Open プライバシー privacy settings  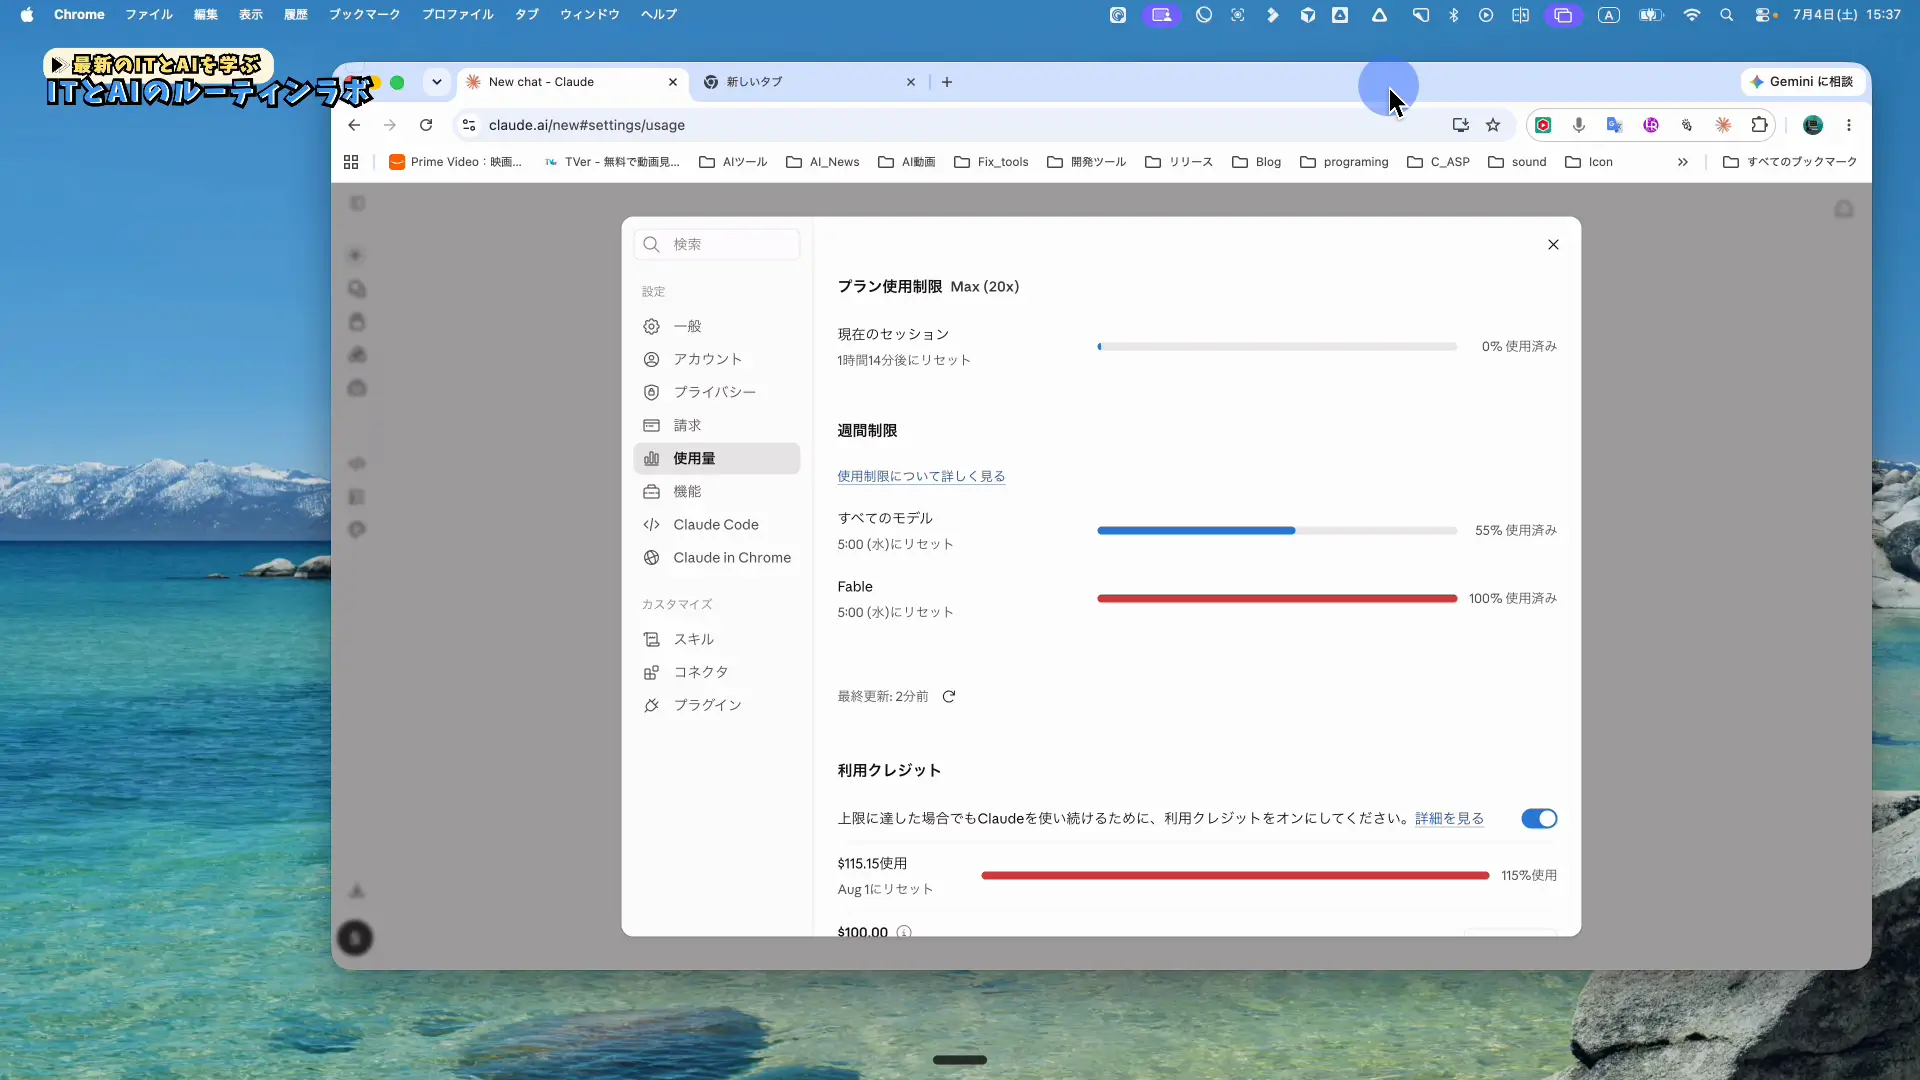(717, 392)
